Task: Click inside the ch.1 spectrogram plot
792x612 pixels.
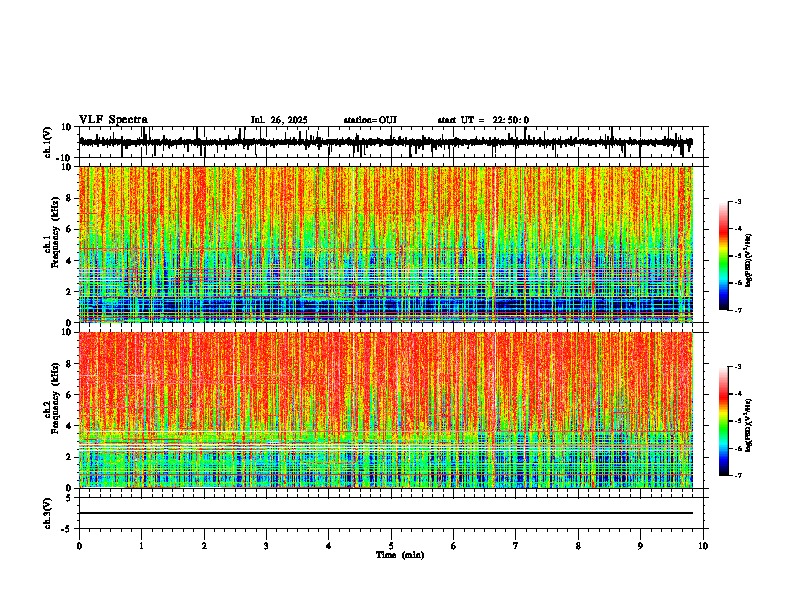Action: [x=386, y=244]
